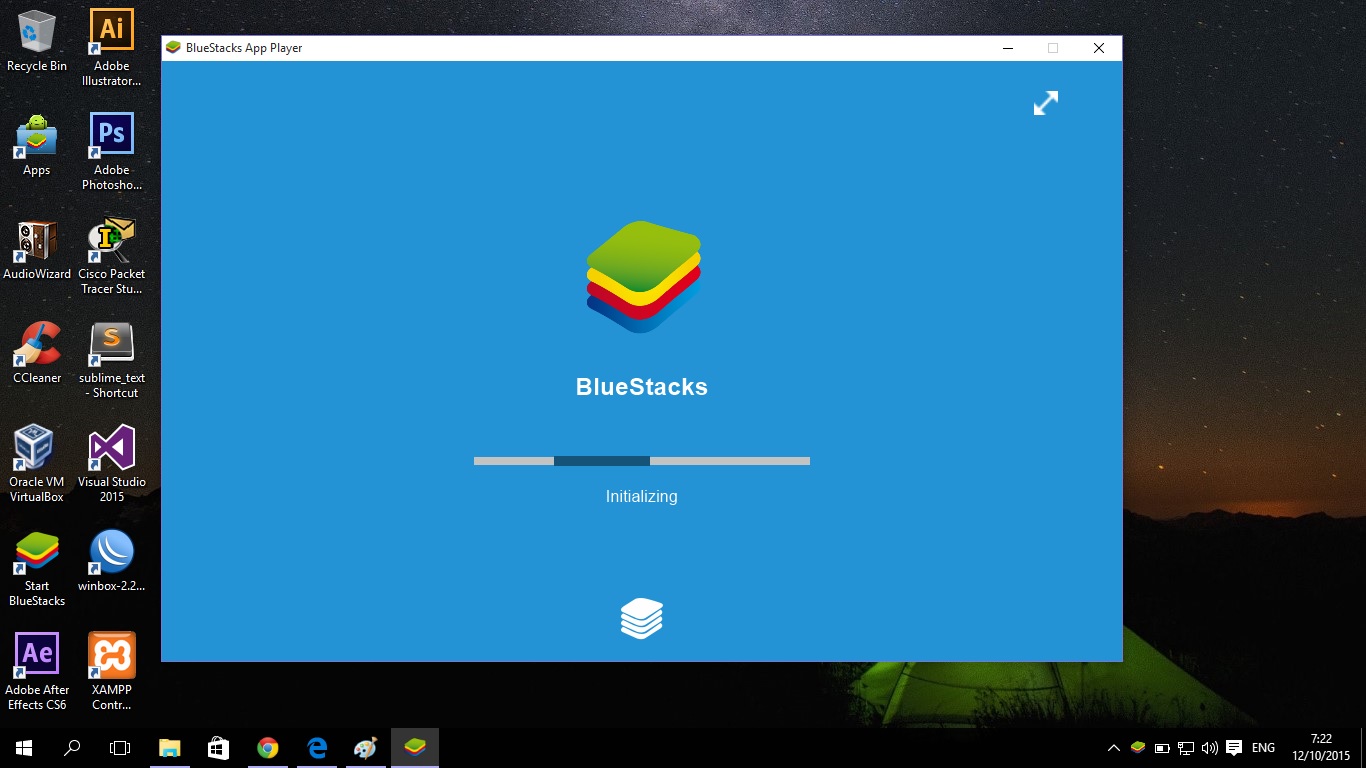
Task: Click the battery tray icon
Action: 1162,748
